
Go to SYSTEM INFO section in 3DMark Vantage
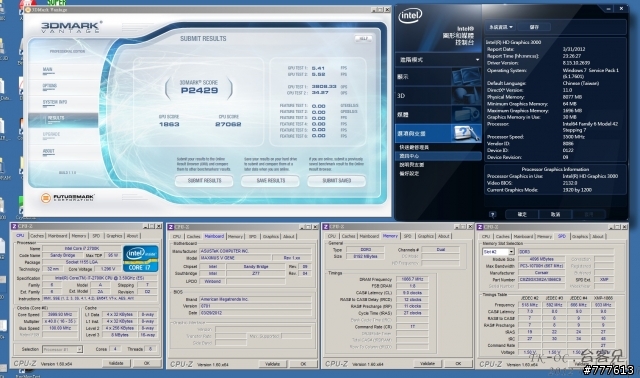click(55, 103)
